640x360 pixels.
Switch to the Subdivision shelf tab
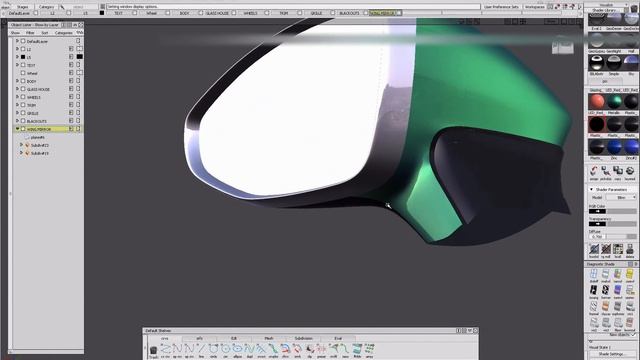pyautogui.click(x=303, y=338)
